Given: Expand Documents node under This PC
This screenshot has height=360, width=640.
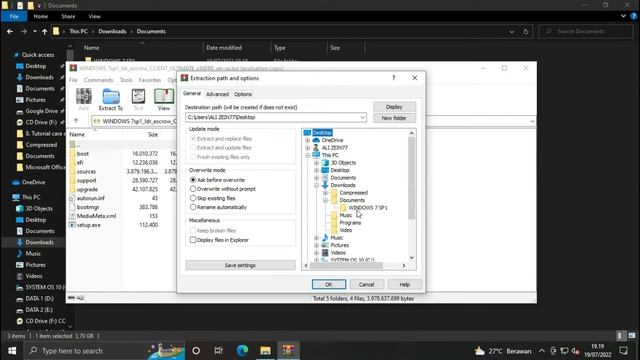Looking at the screenshot, I should [316, 178].
